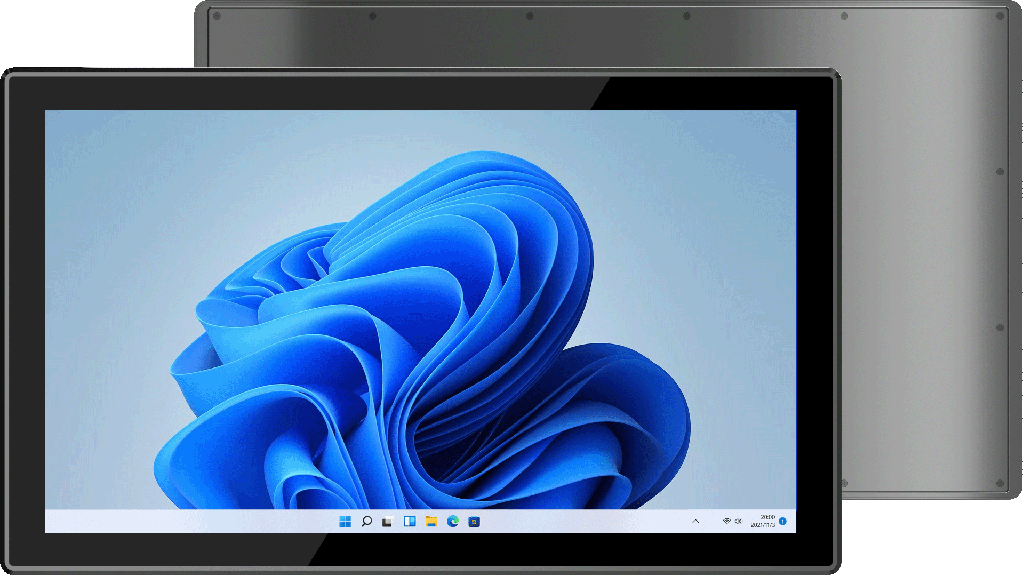
Task: Open volume control in the system tray
Action: coord(739,521)
